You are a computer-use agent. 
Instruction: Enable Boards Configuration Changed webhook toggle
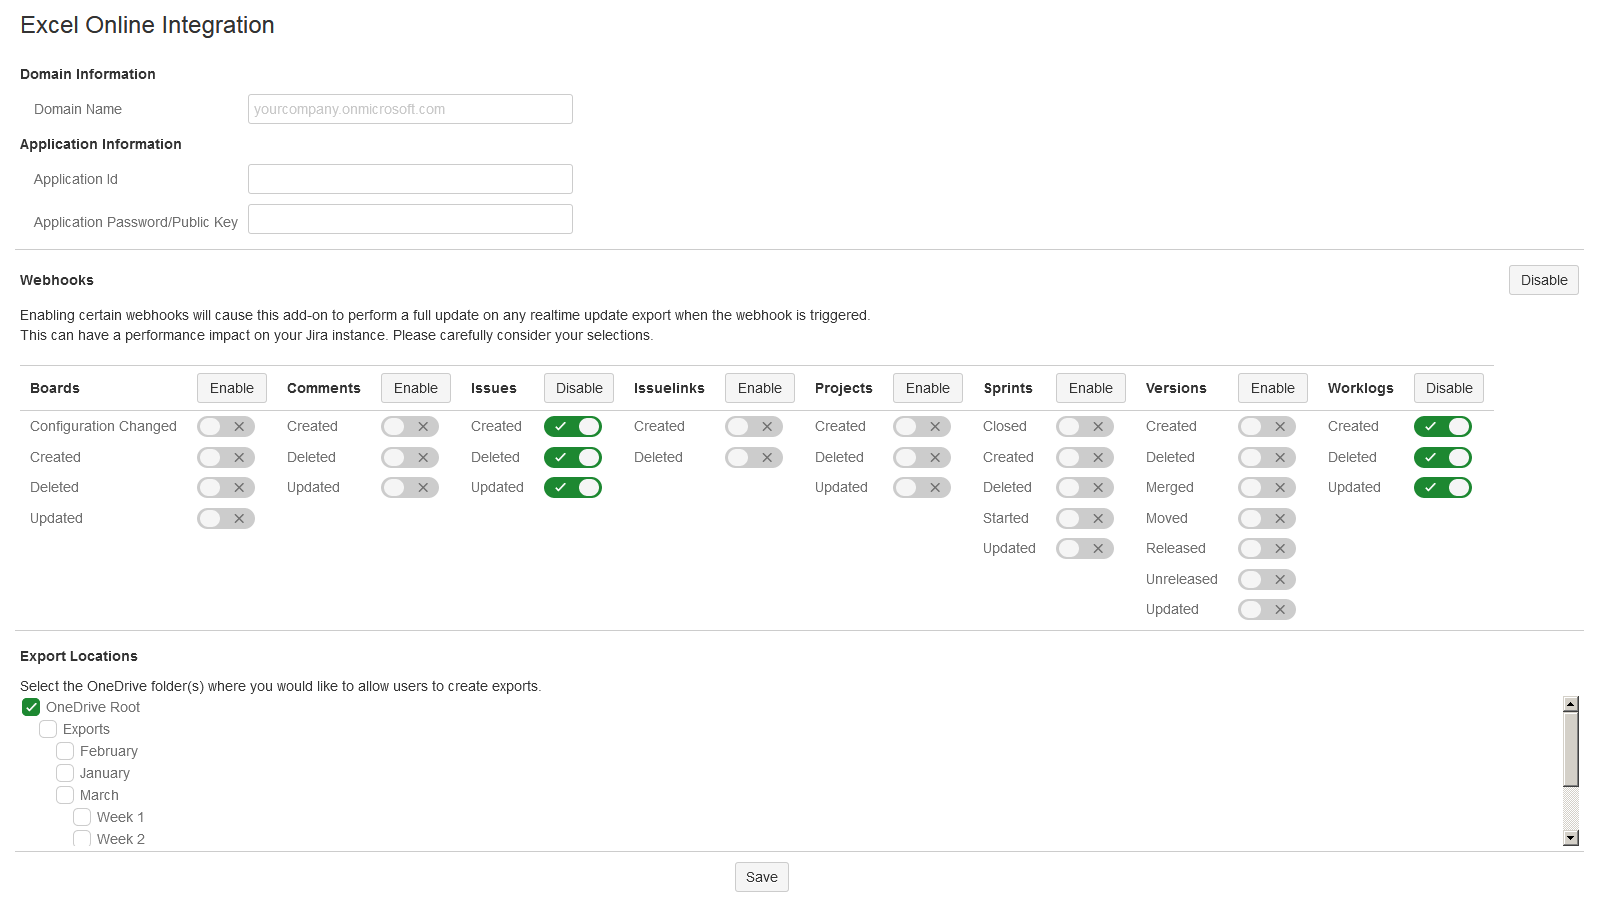pyautogui.click(x=226, y=427)
